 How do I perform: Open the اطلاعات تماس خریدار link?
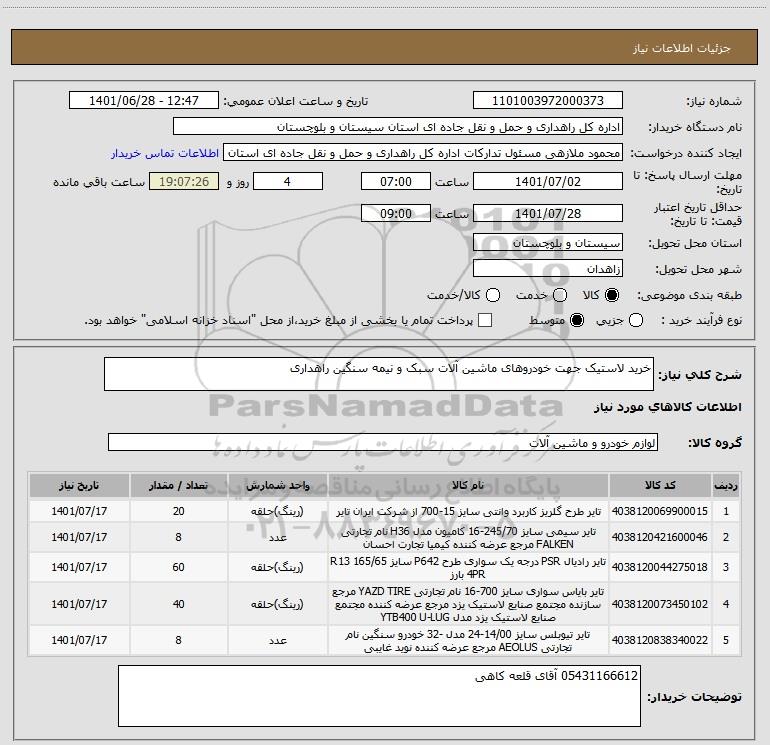(x=165, y=153)
